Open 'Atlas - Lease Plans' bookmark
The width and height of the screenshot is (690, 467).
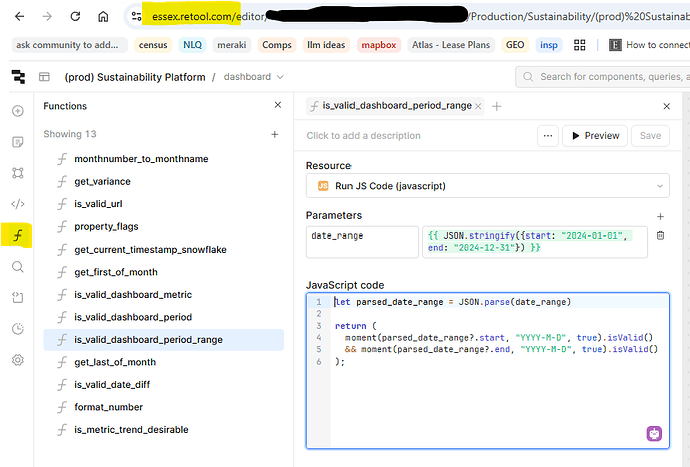coord(451,45)
